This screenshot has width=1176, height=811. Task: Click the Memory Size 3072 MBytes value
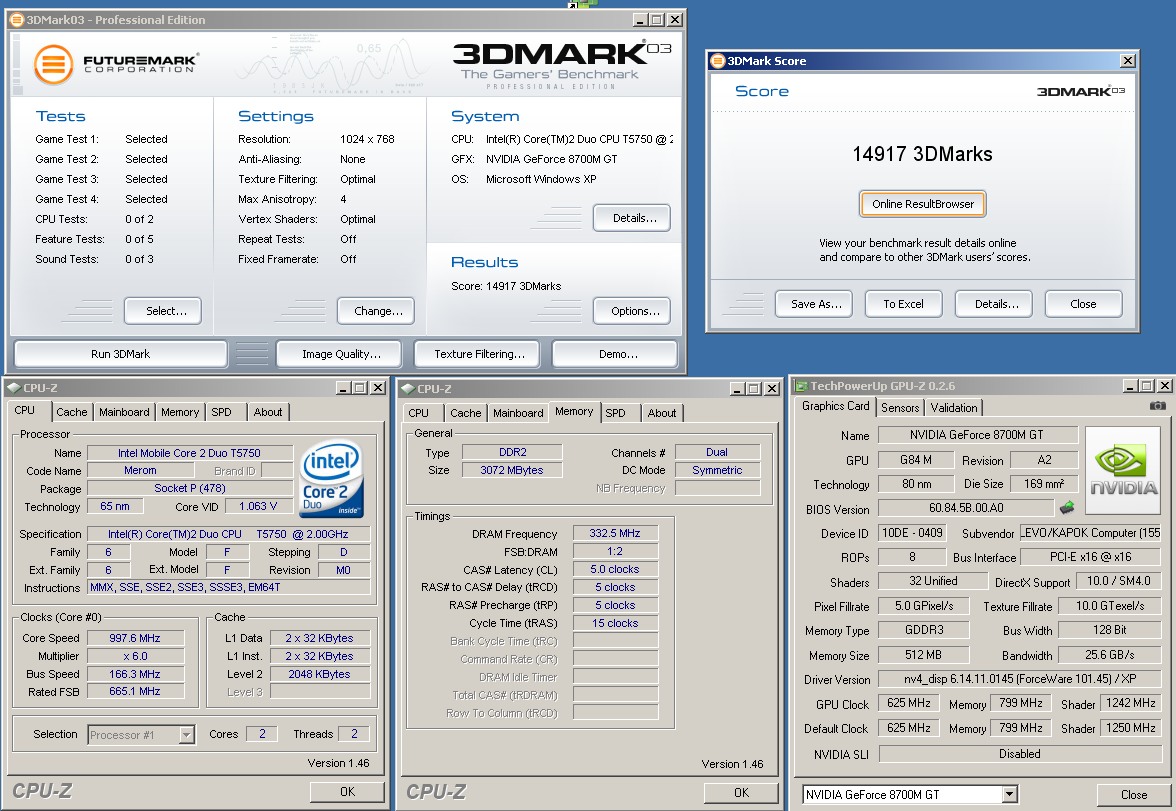coord(512,470)
